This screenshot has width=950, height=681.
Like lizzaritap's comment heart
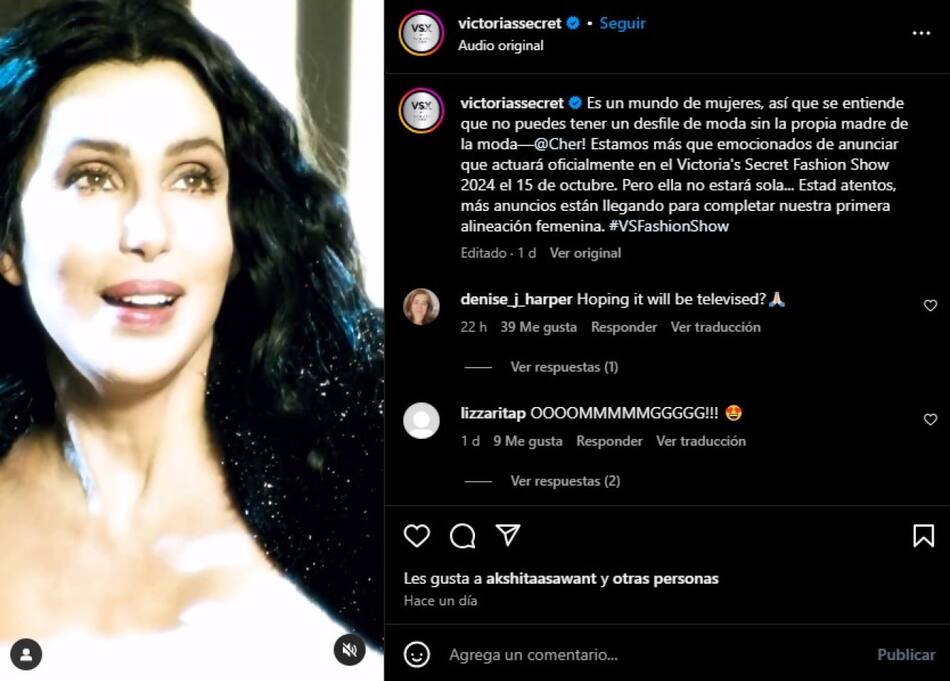tap(930, 419)
